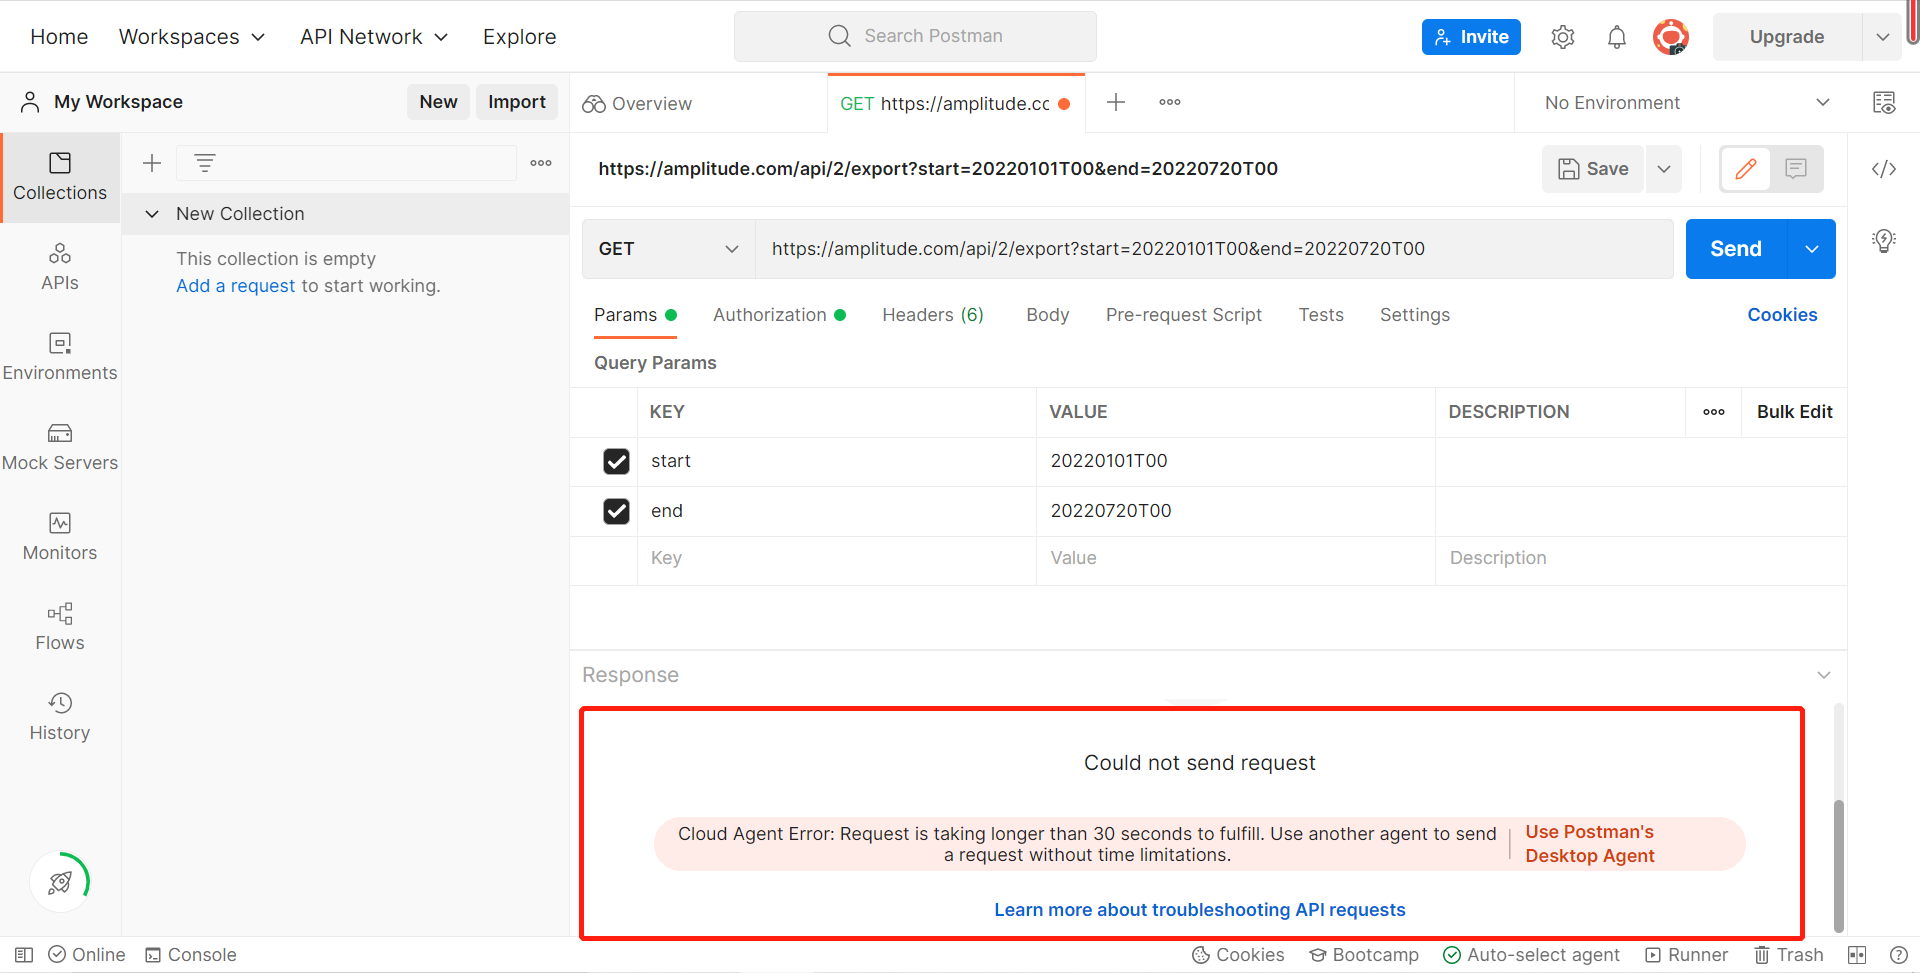Image resolution: width=1920 pixels, height=973 pixels.
Task: Click Auto-select agent in status bar
Action: point(1531,955)
